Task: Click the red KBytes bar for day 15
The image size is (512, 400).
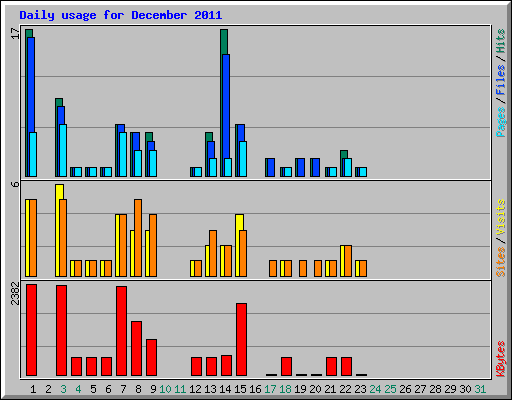Action: point(241,340)
